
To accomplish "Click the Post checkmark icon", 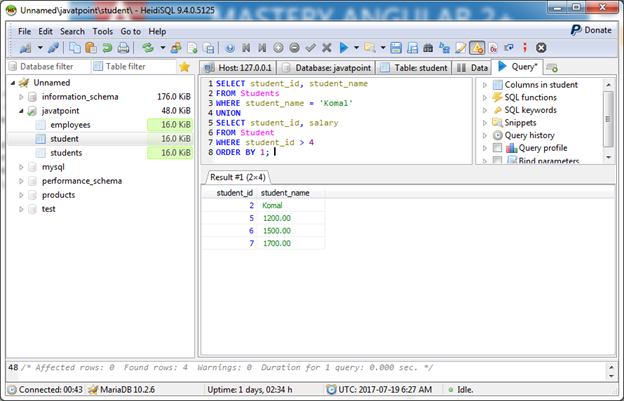I will [x=310, y=48].
